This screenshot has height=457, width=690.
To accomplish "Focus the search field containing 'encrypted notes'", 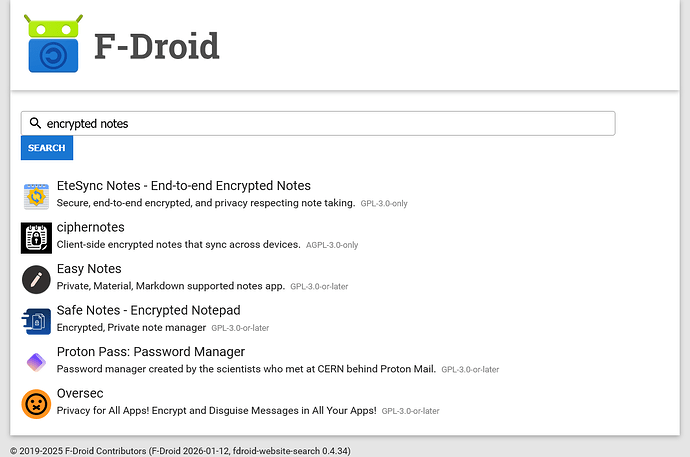I will coord(320,123).
